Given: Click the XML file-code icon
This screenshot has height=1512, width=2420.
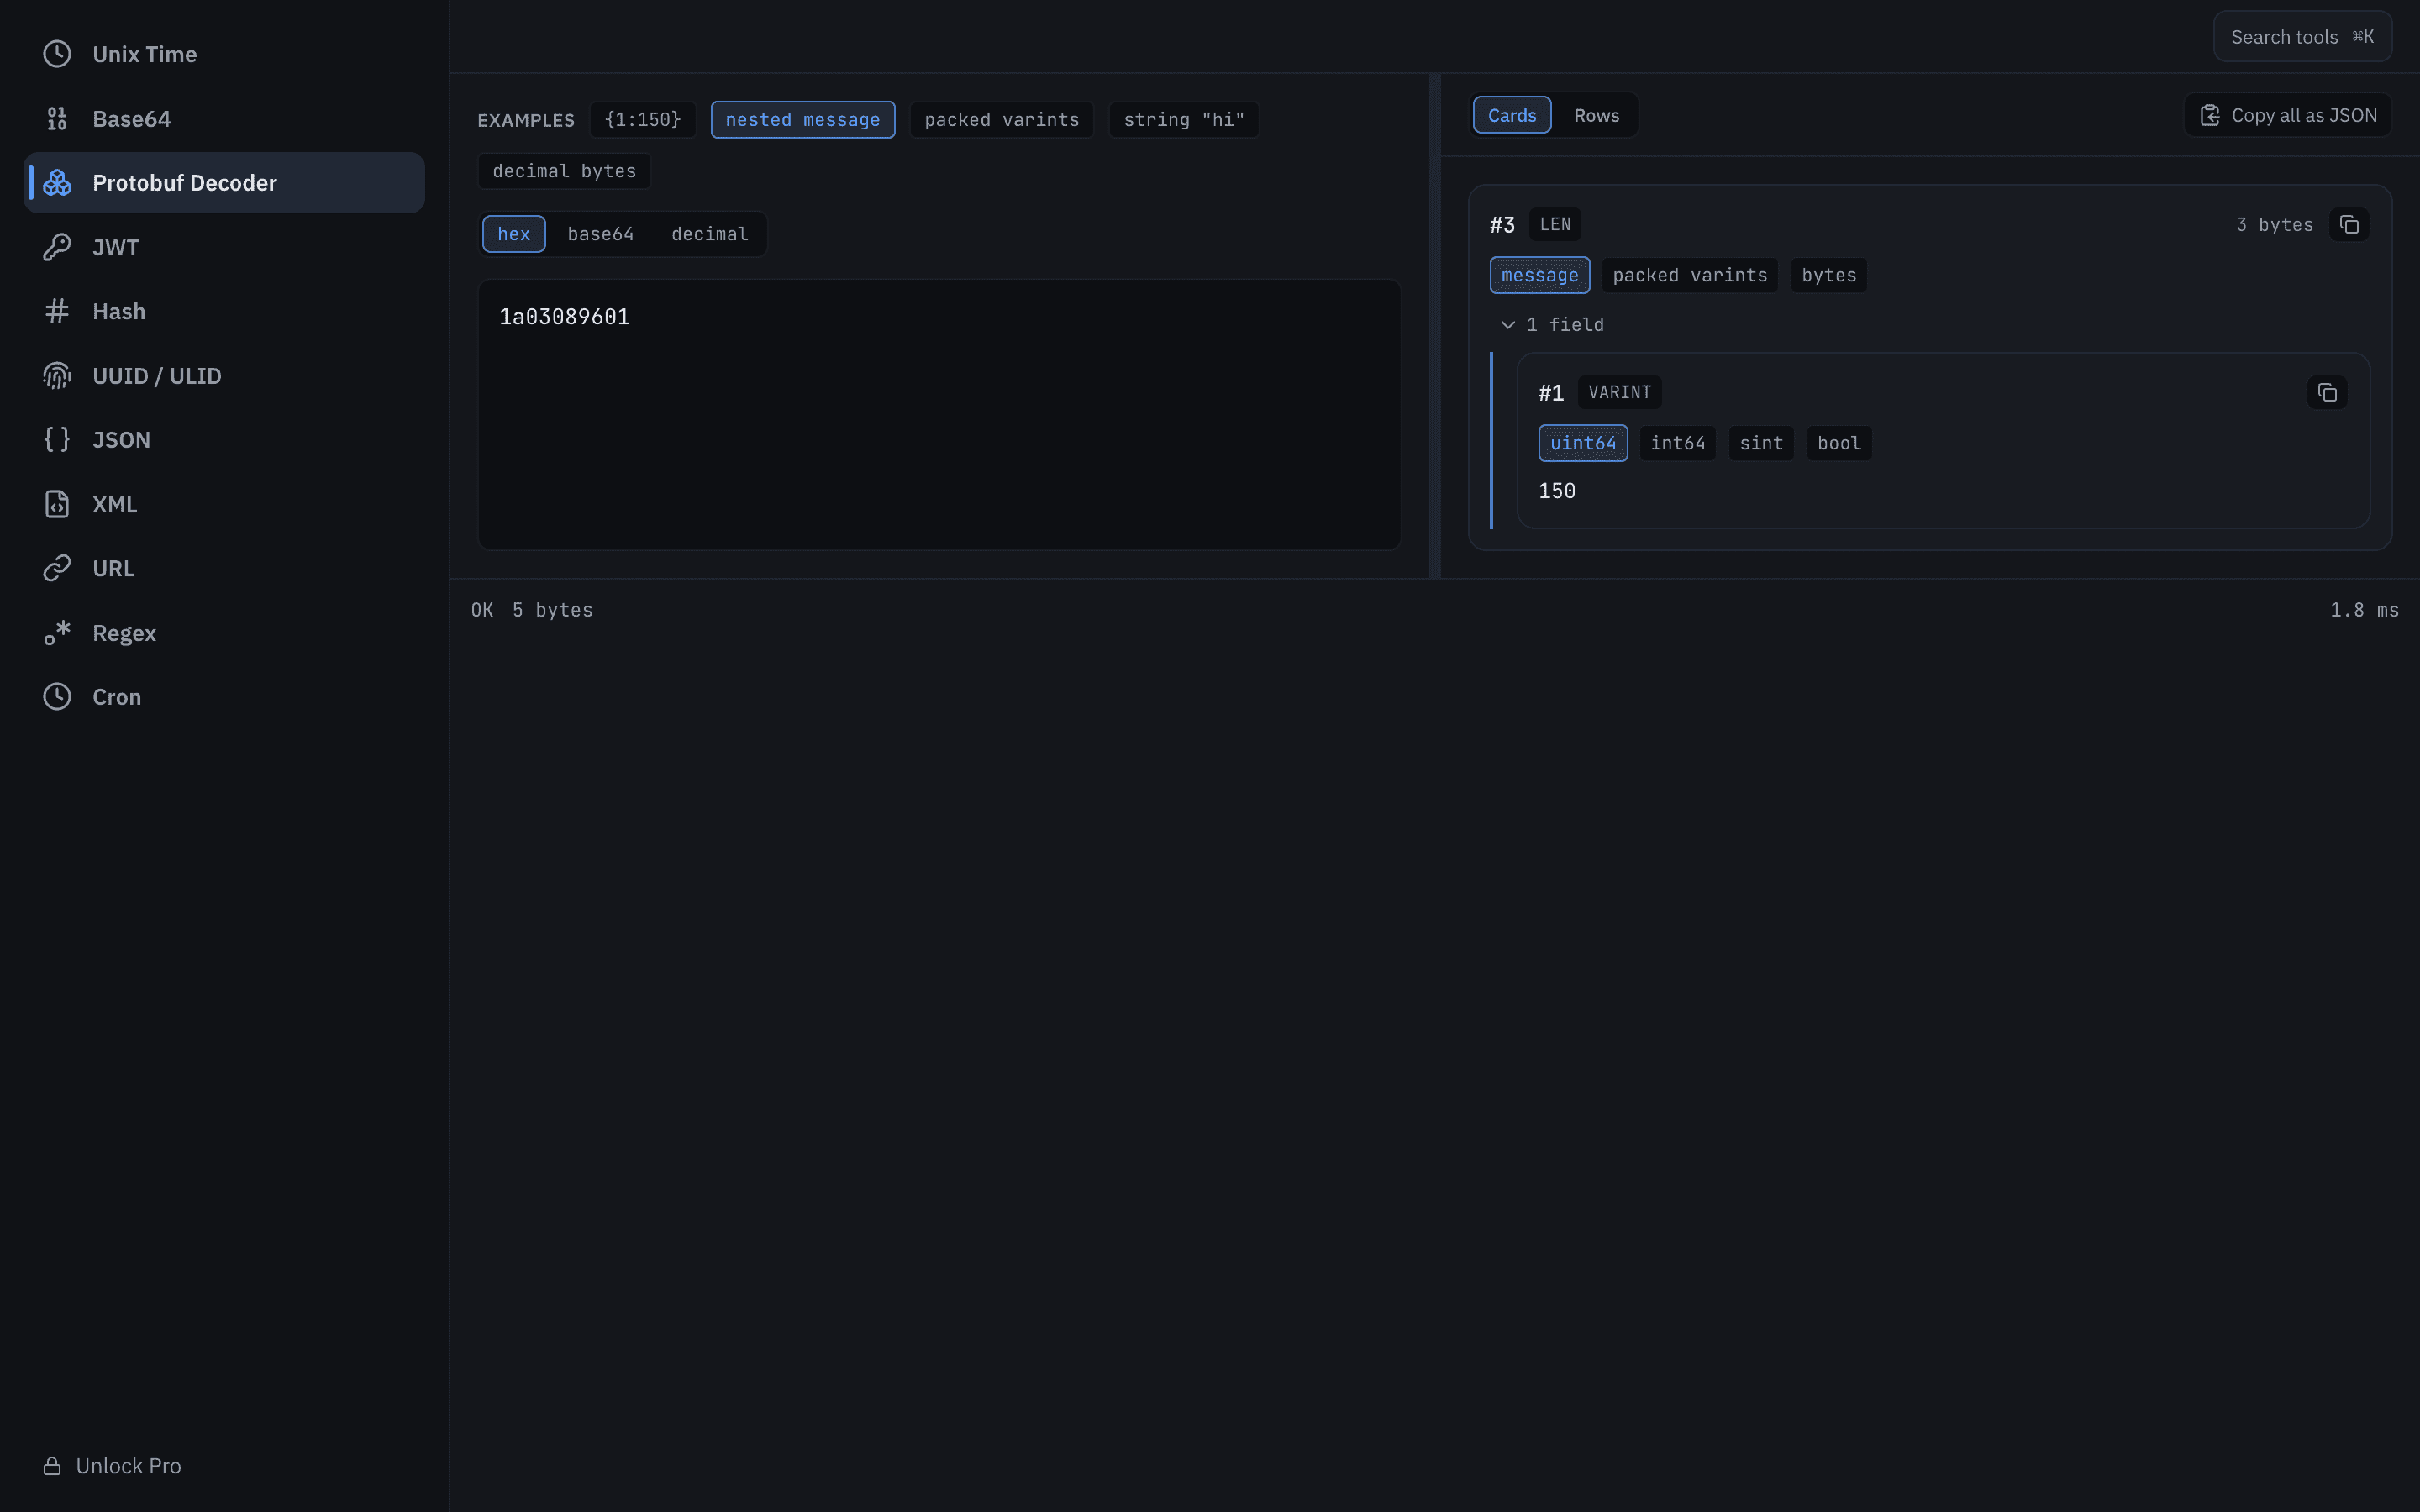Looking at the screenshot, I should [x=57, y=504].
